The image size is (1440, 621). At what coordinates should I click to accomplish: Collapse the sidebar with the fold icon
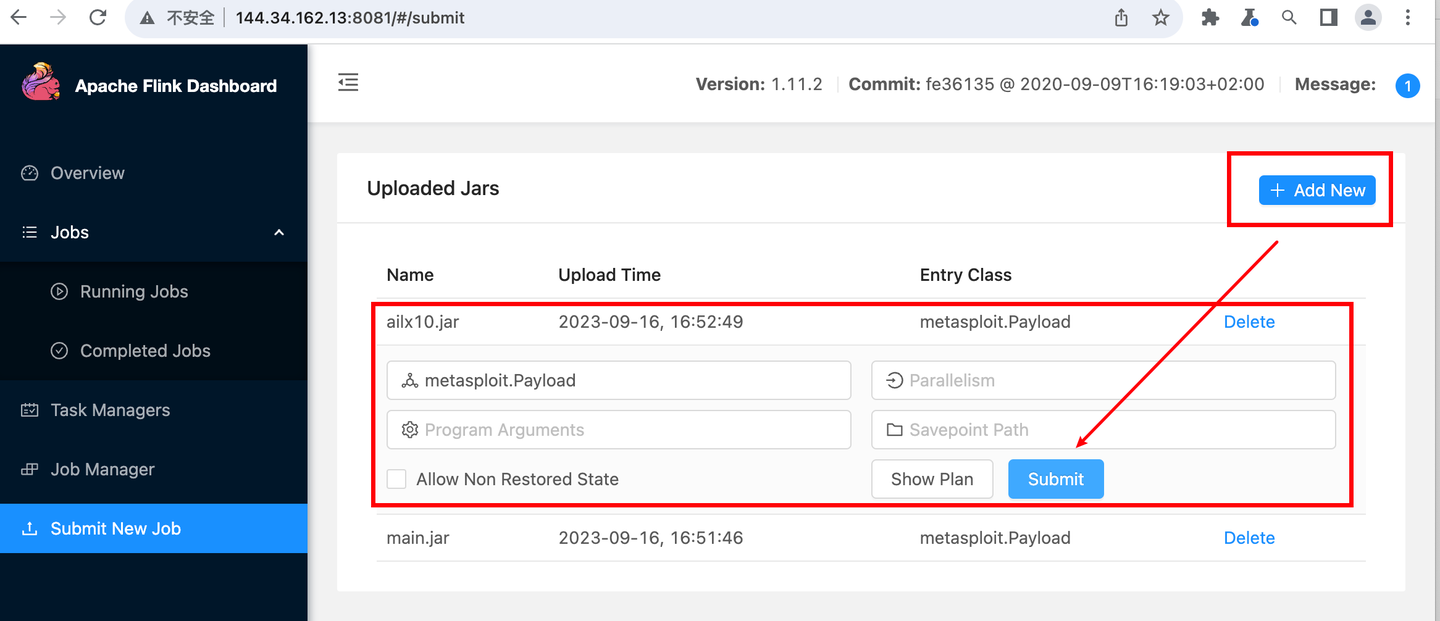[x=348, y=83]
